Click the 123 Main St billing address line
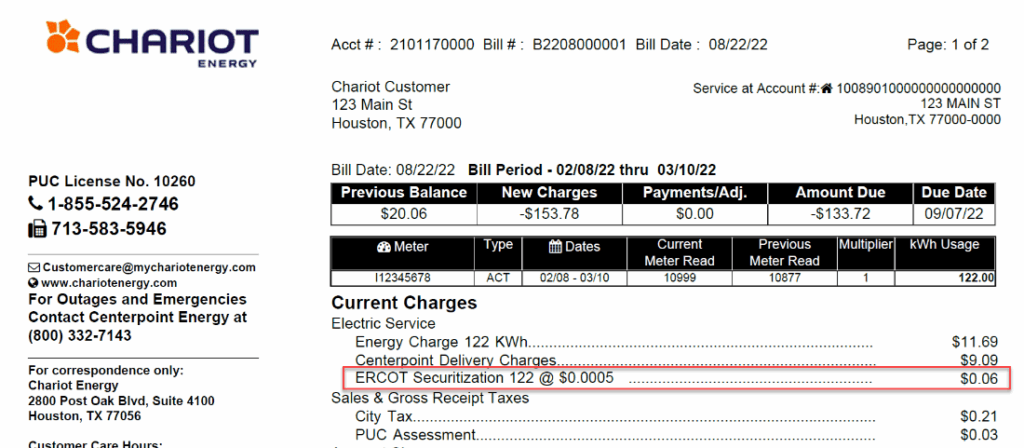 372,105
